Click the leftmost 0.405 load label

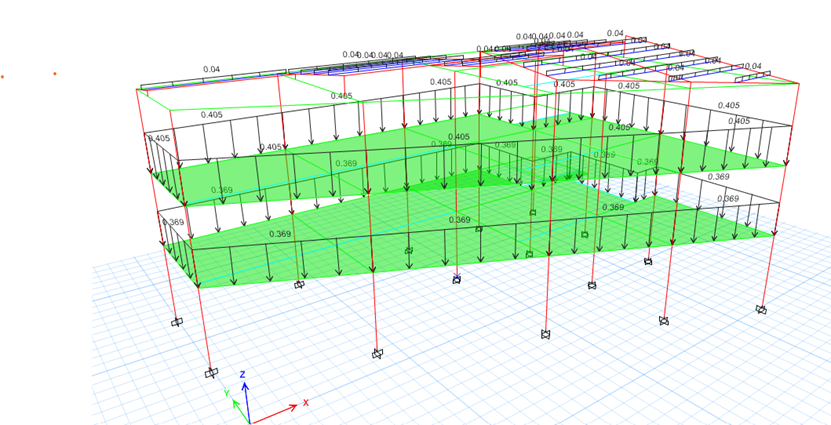[158, 138]
